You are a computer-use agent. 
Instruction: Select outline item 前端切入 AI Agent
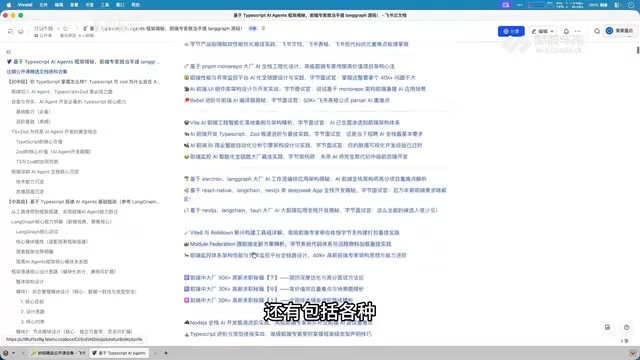point(62,92)
